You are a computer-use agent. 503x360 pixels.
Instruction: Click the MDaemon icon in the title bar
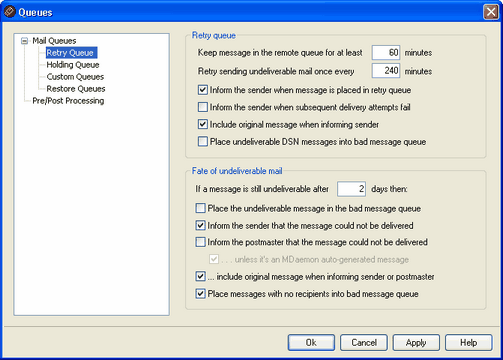pyautogui.click(x=10, y=12)
